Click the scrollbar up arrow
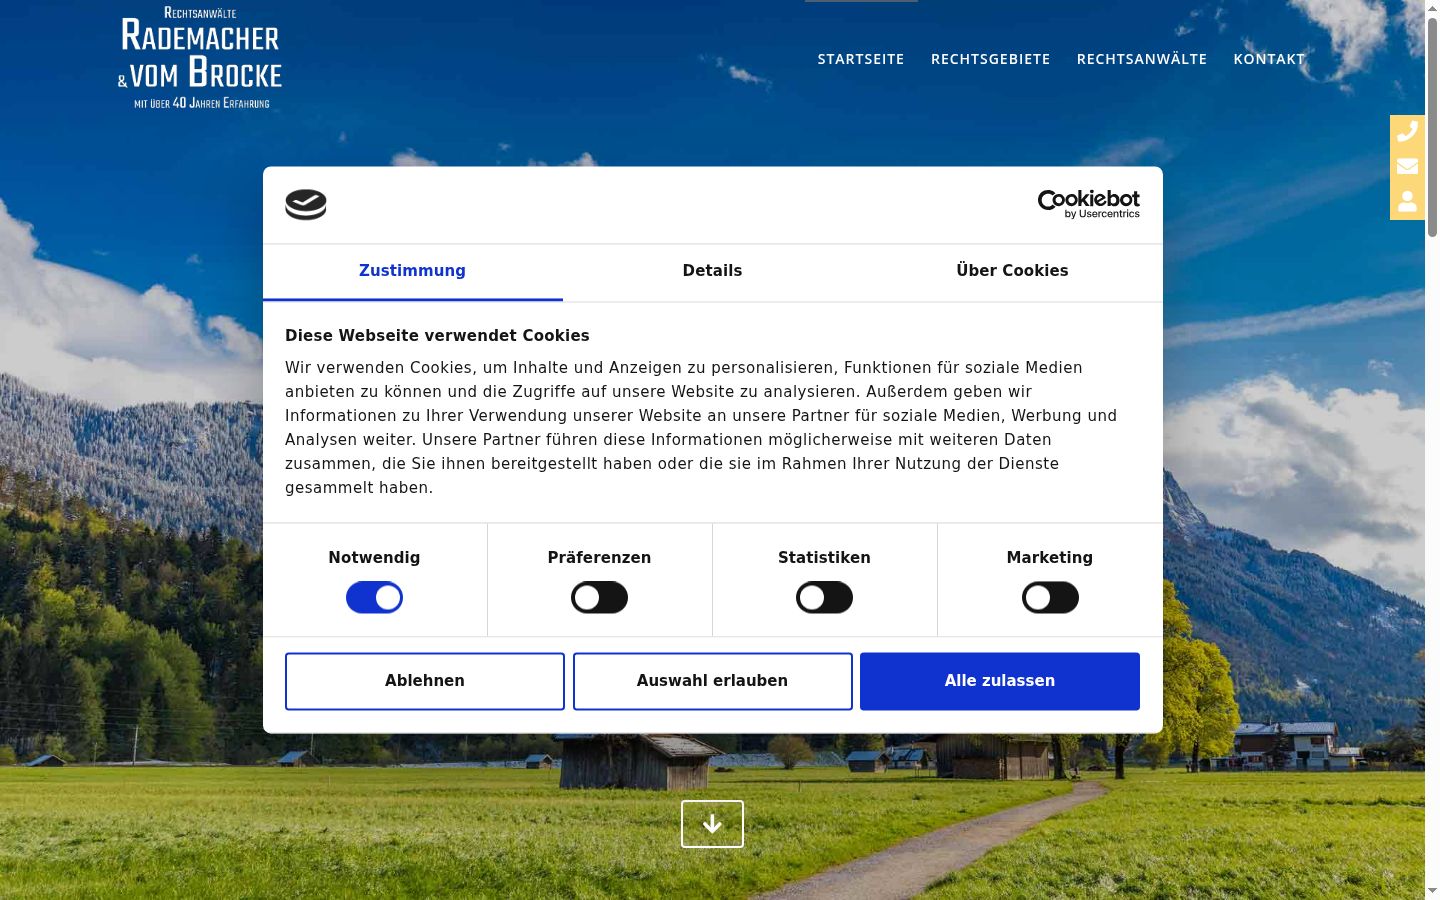Image resolution: width=1440 pixels, height=900 pixels. click(x=1432, y=7)
